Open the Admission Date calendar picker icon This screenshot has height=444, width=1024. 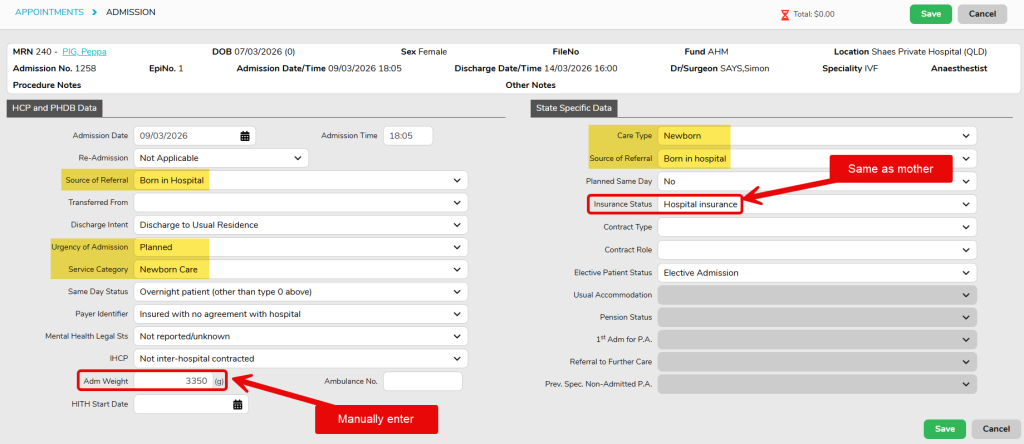coord(245,136)
